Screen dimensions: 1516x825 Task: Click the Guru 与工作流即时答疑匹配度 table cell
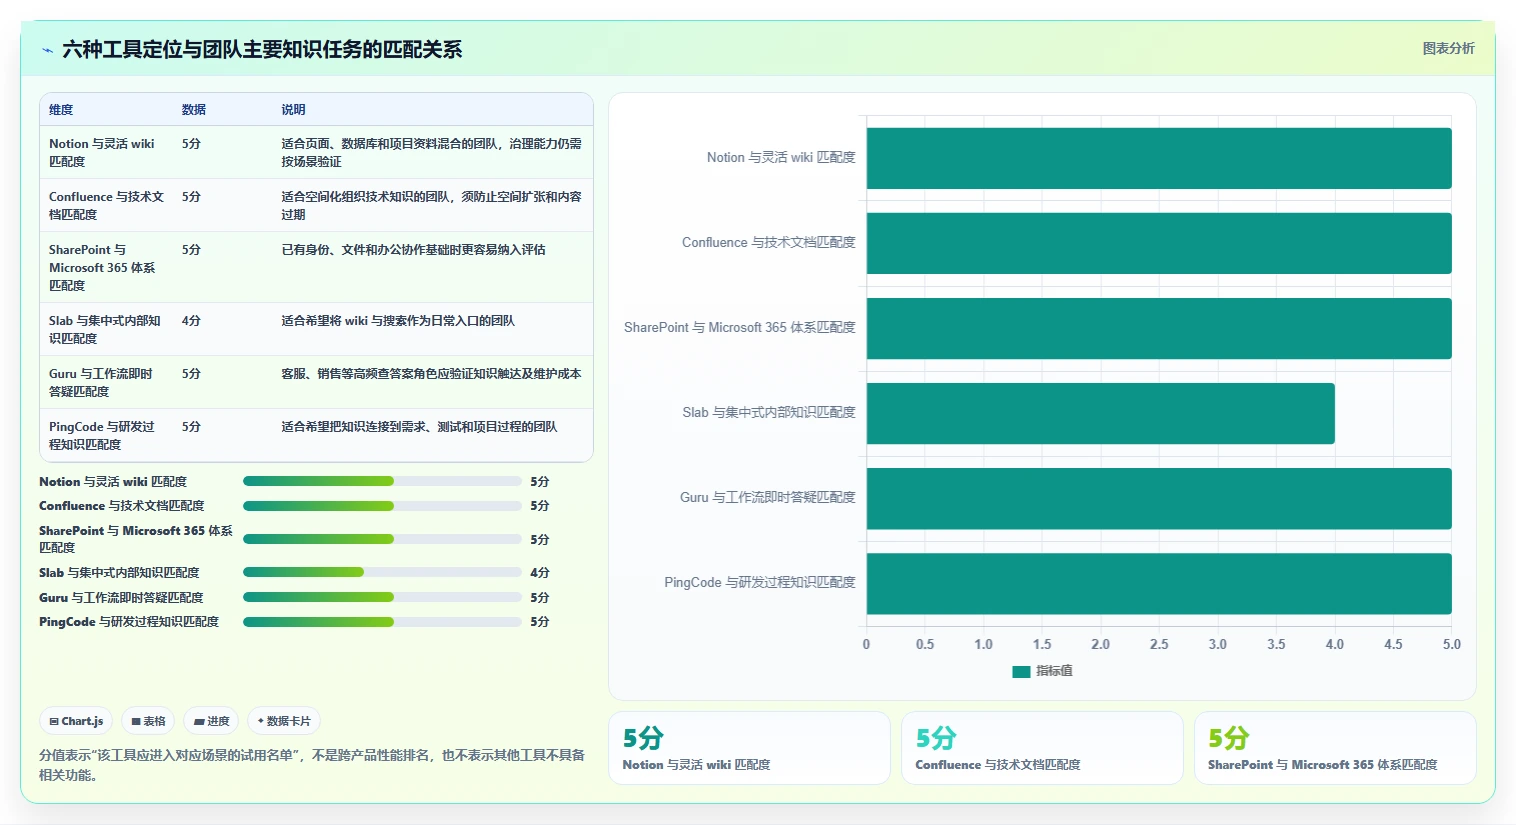coord(106,382)
